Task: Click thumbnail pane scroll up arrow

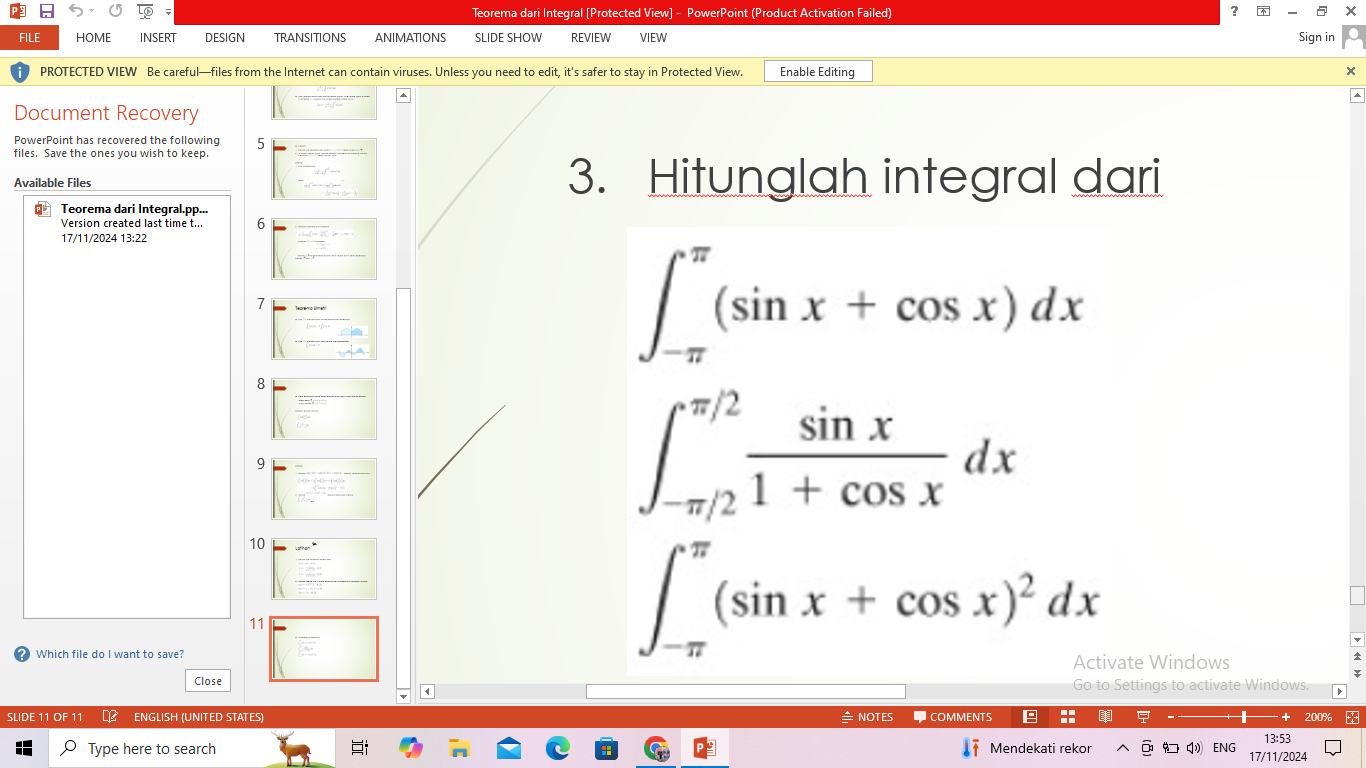Action: pyautogui.click(x=404, y=96)
